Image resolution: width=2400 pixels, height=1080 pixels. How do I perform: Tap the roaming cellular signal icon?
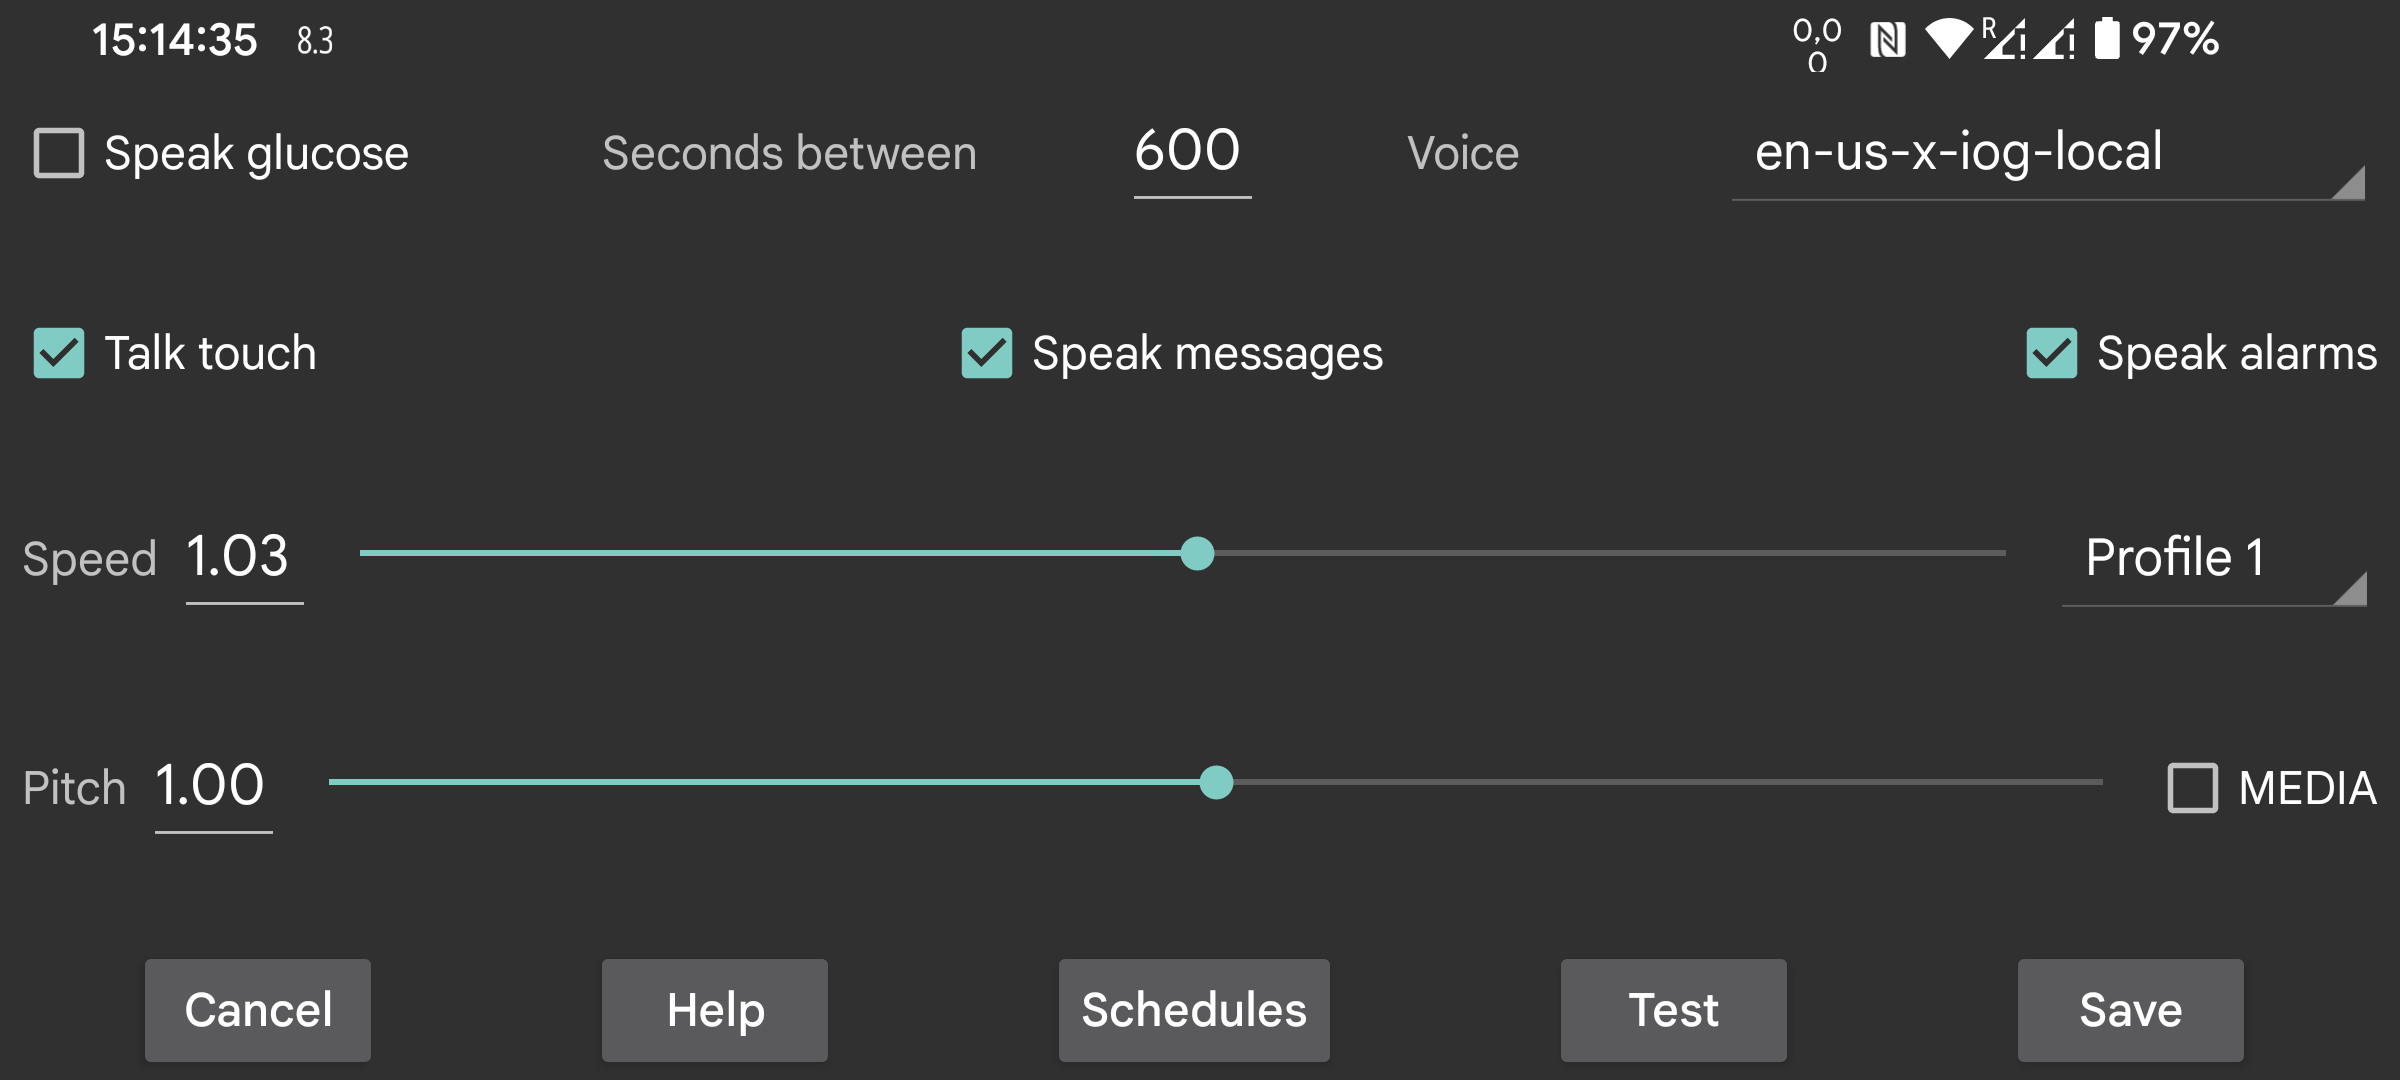pos(2004,40)
